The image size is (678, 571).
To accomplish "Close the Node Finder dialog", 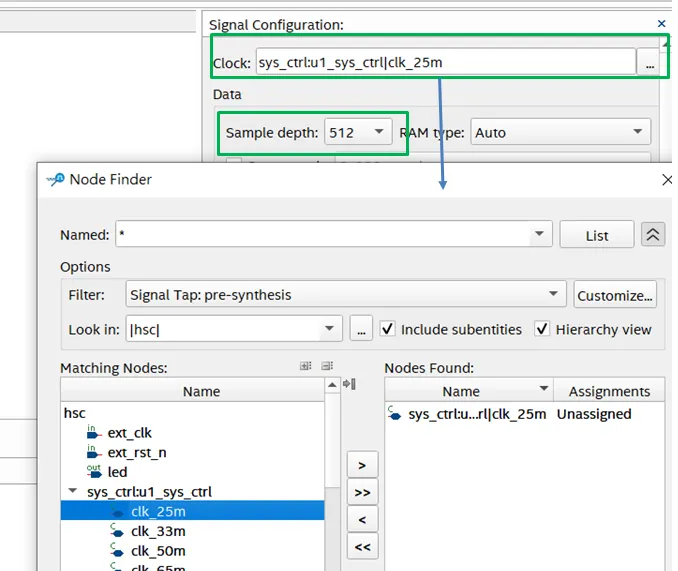I will point(667,179).
